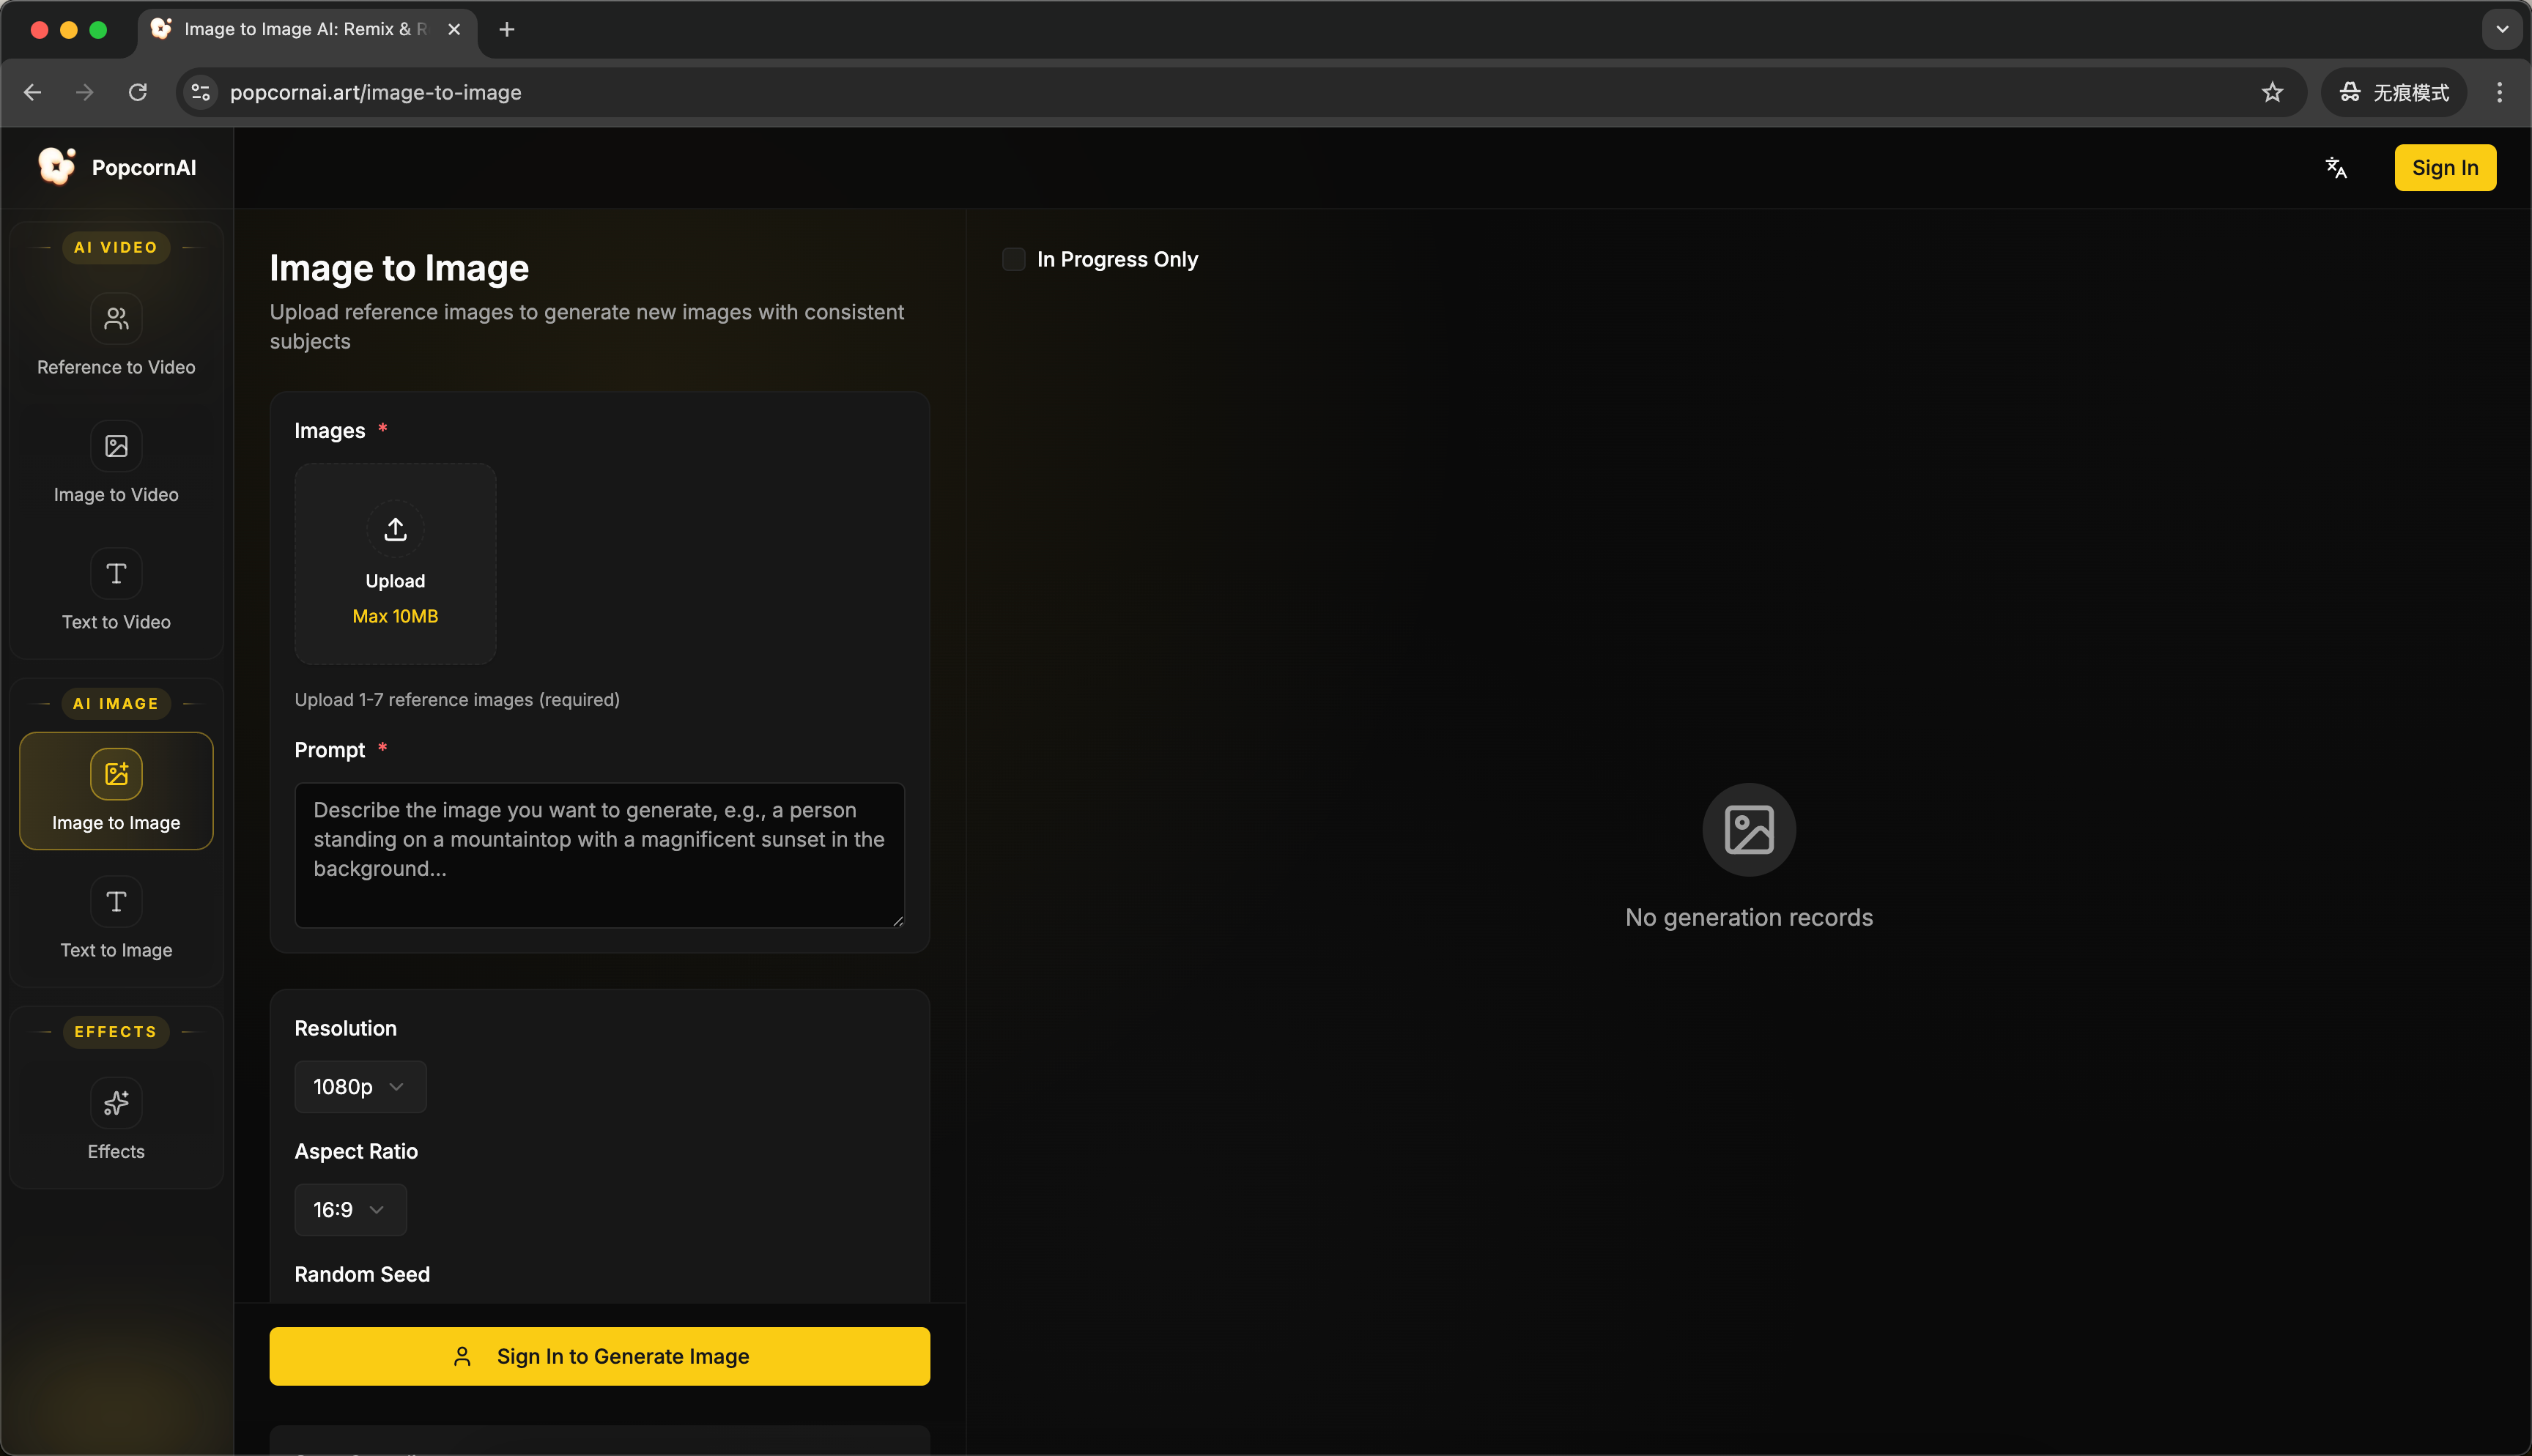The height and width of the screenshot is (1456, 2532).
Task: Open the Text to Image generator
Action: coord(115,920)
